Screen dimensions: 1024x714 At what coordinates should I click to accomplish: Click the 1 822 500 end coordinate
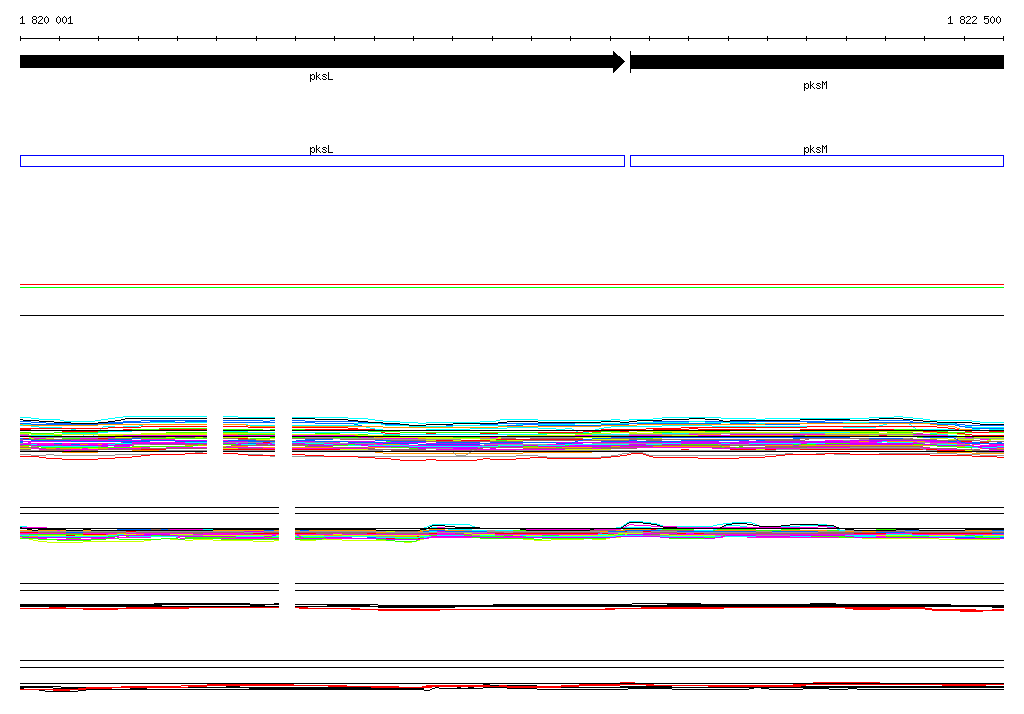(974, 20)
